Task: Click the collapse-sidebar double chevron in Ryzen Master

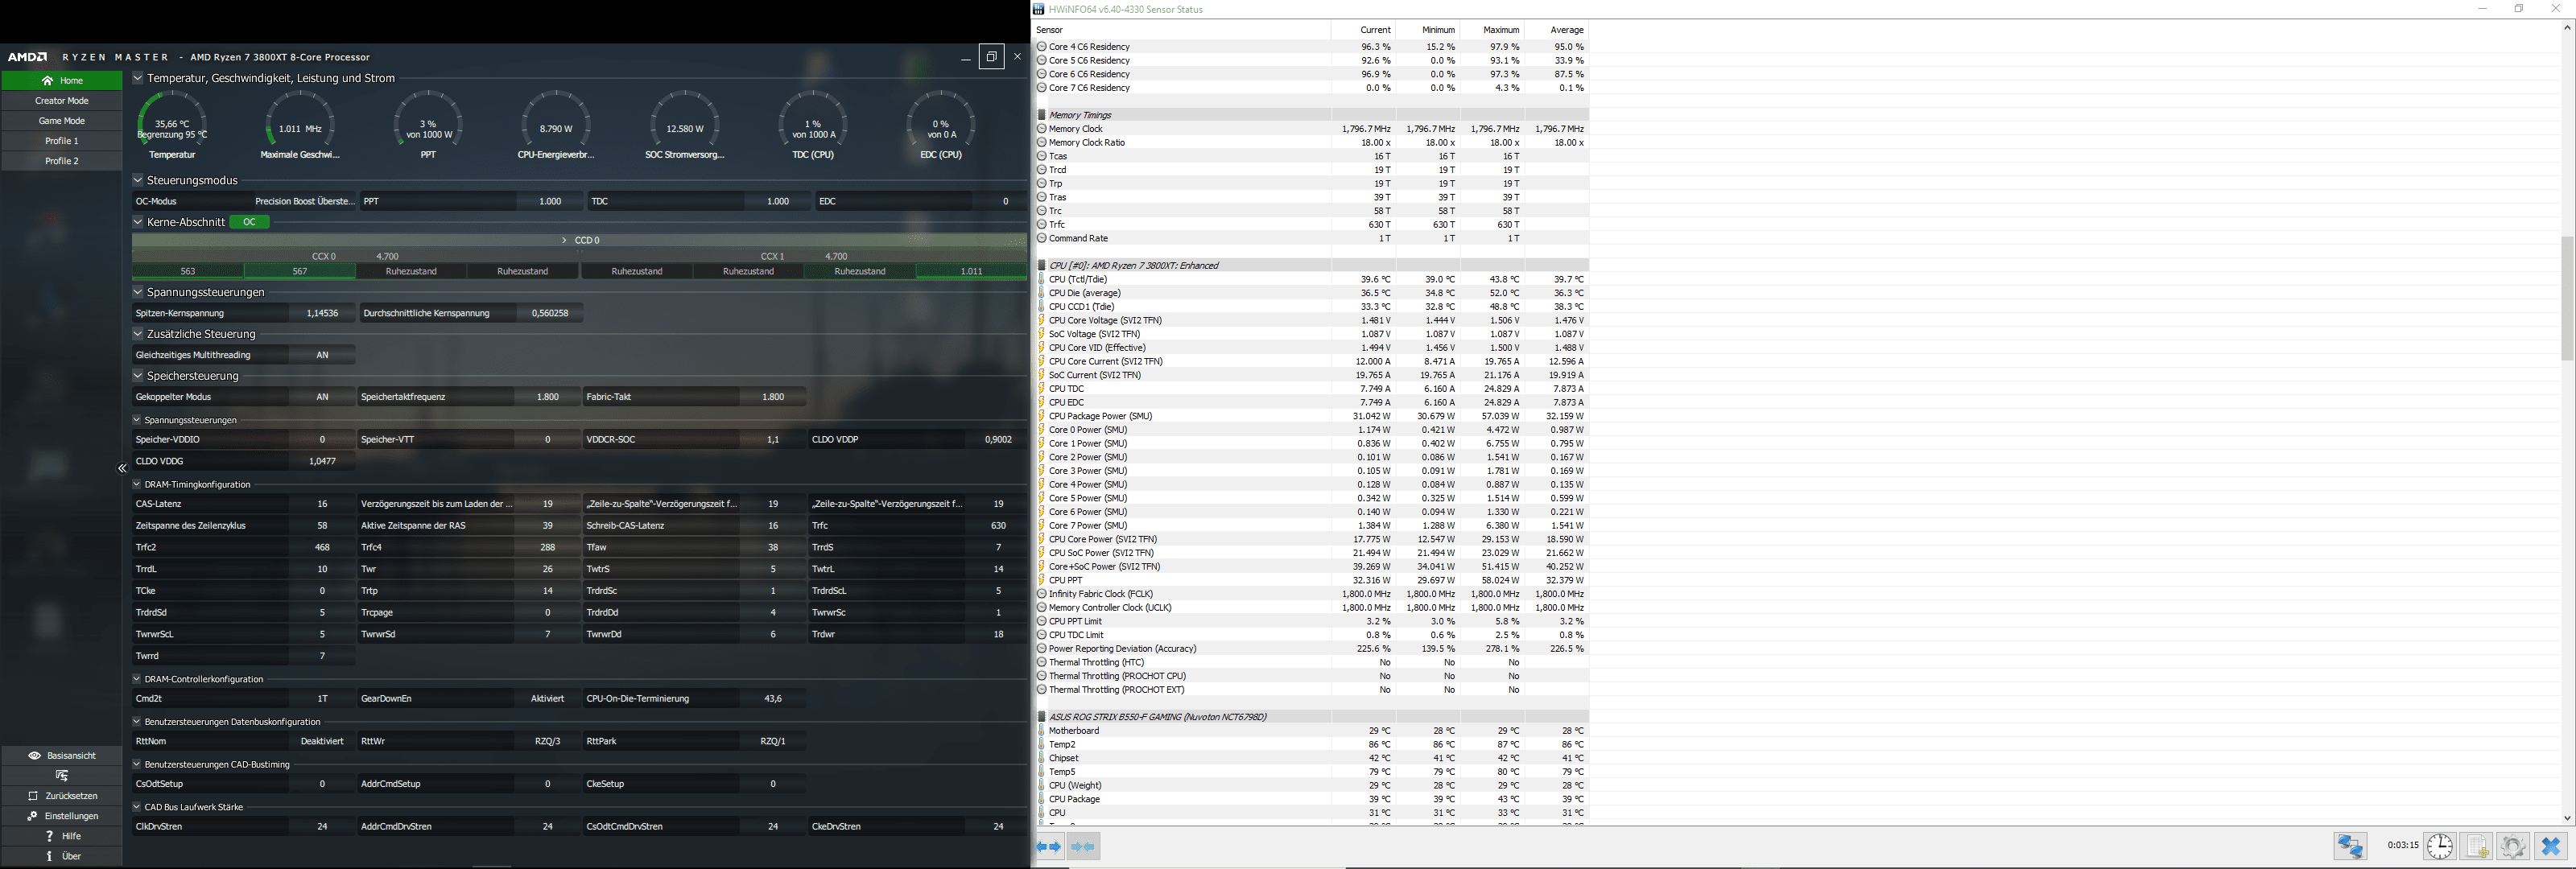Action: pos(122,468)
